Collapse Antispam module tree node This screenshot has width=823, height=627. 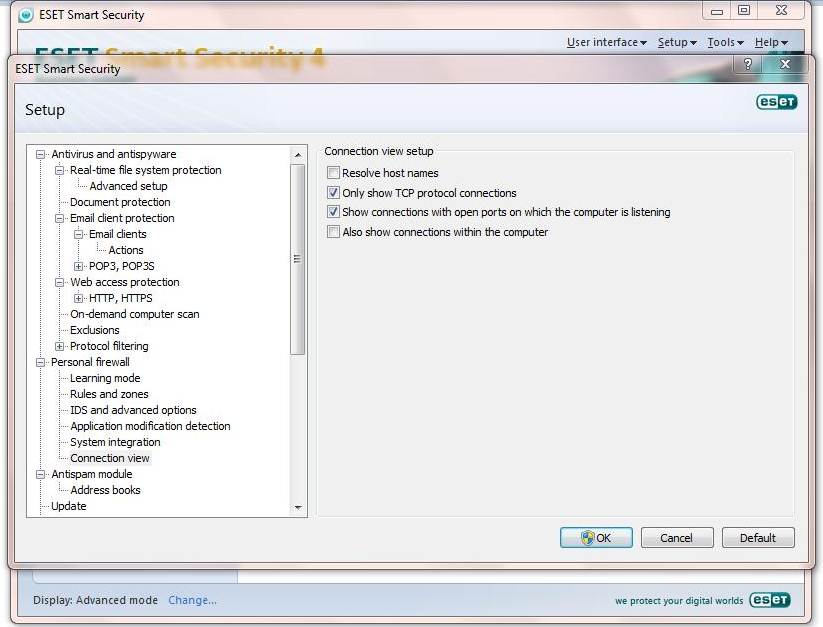click(x=40, y=474)
